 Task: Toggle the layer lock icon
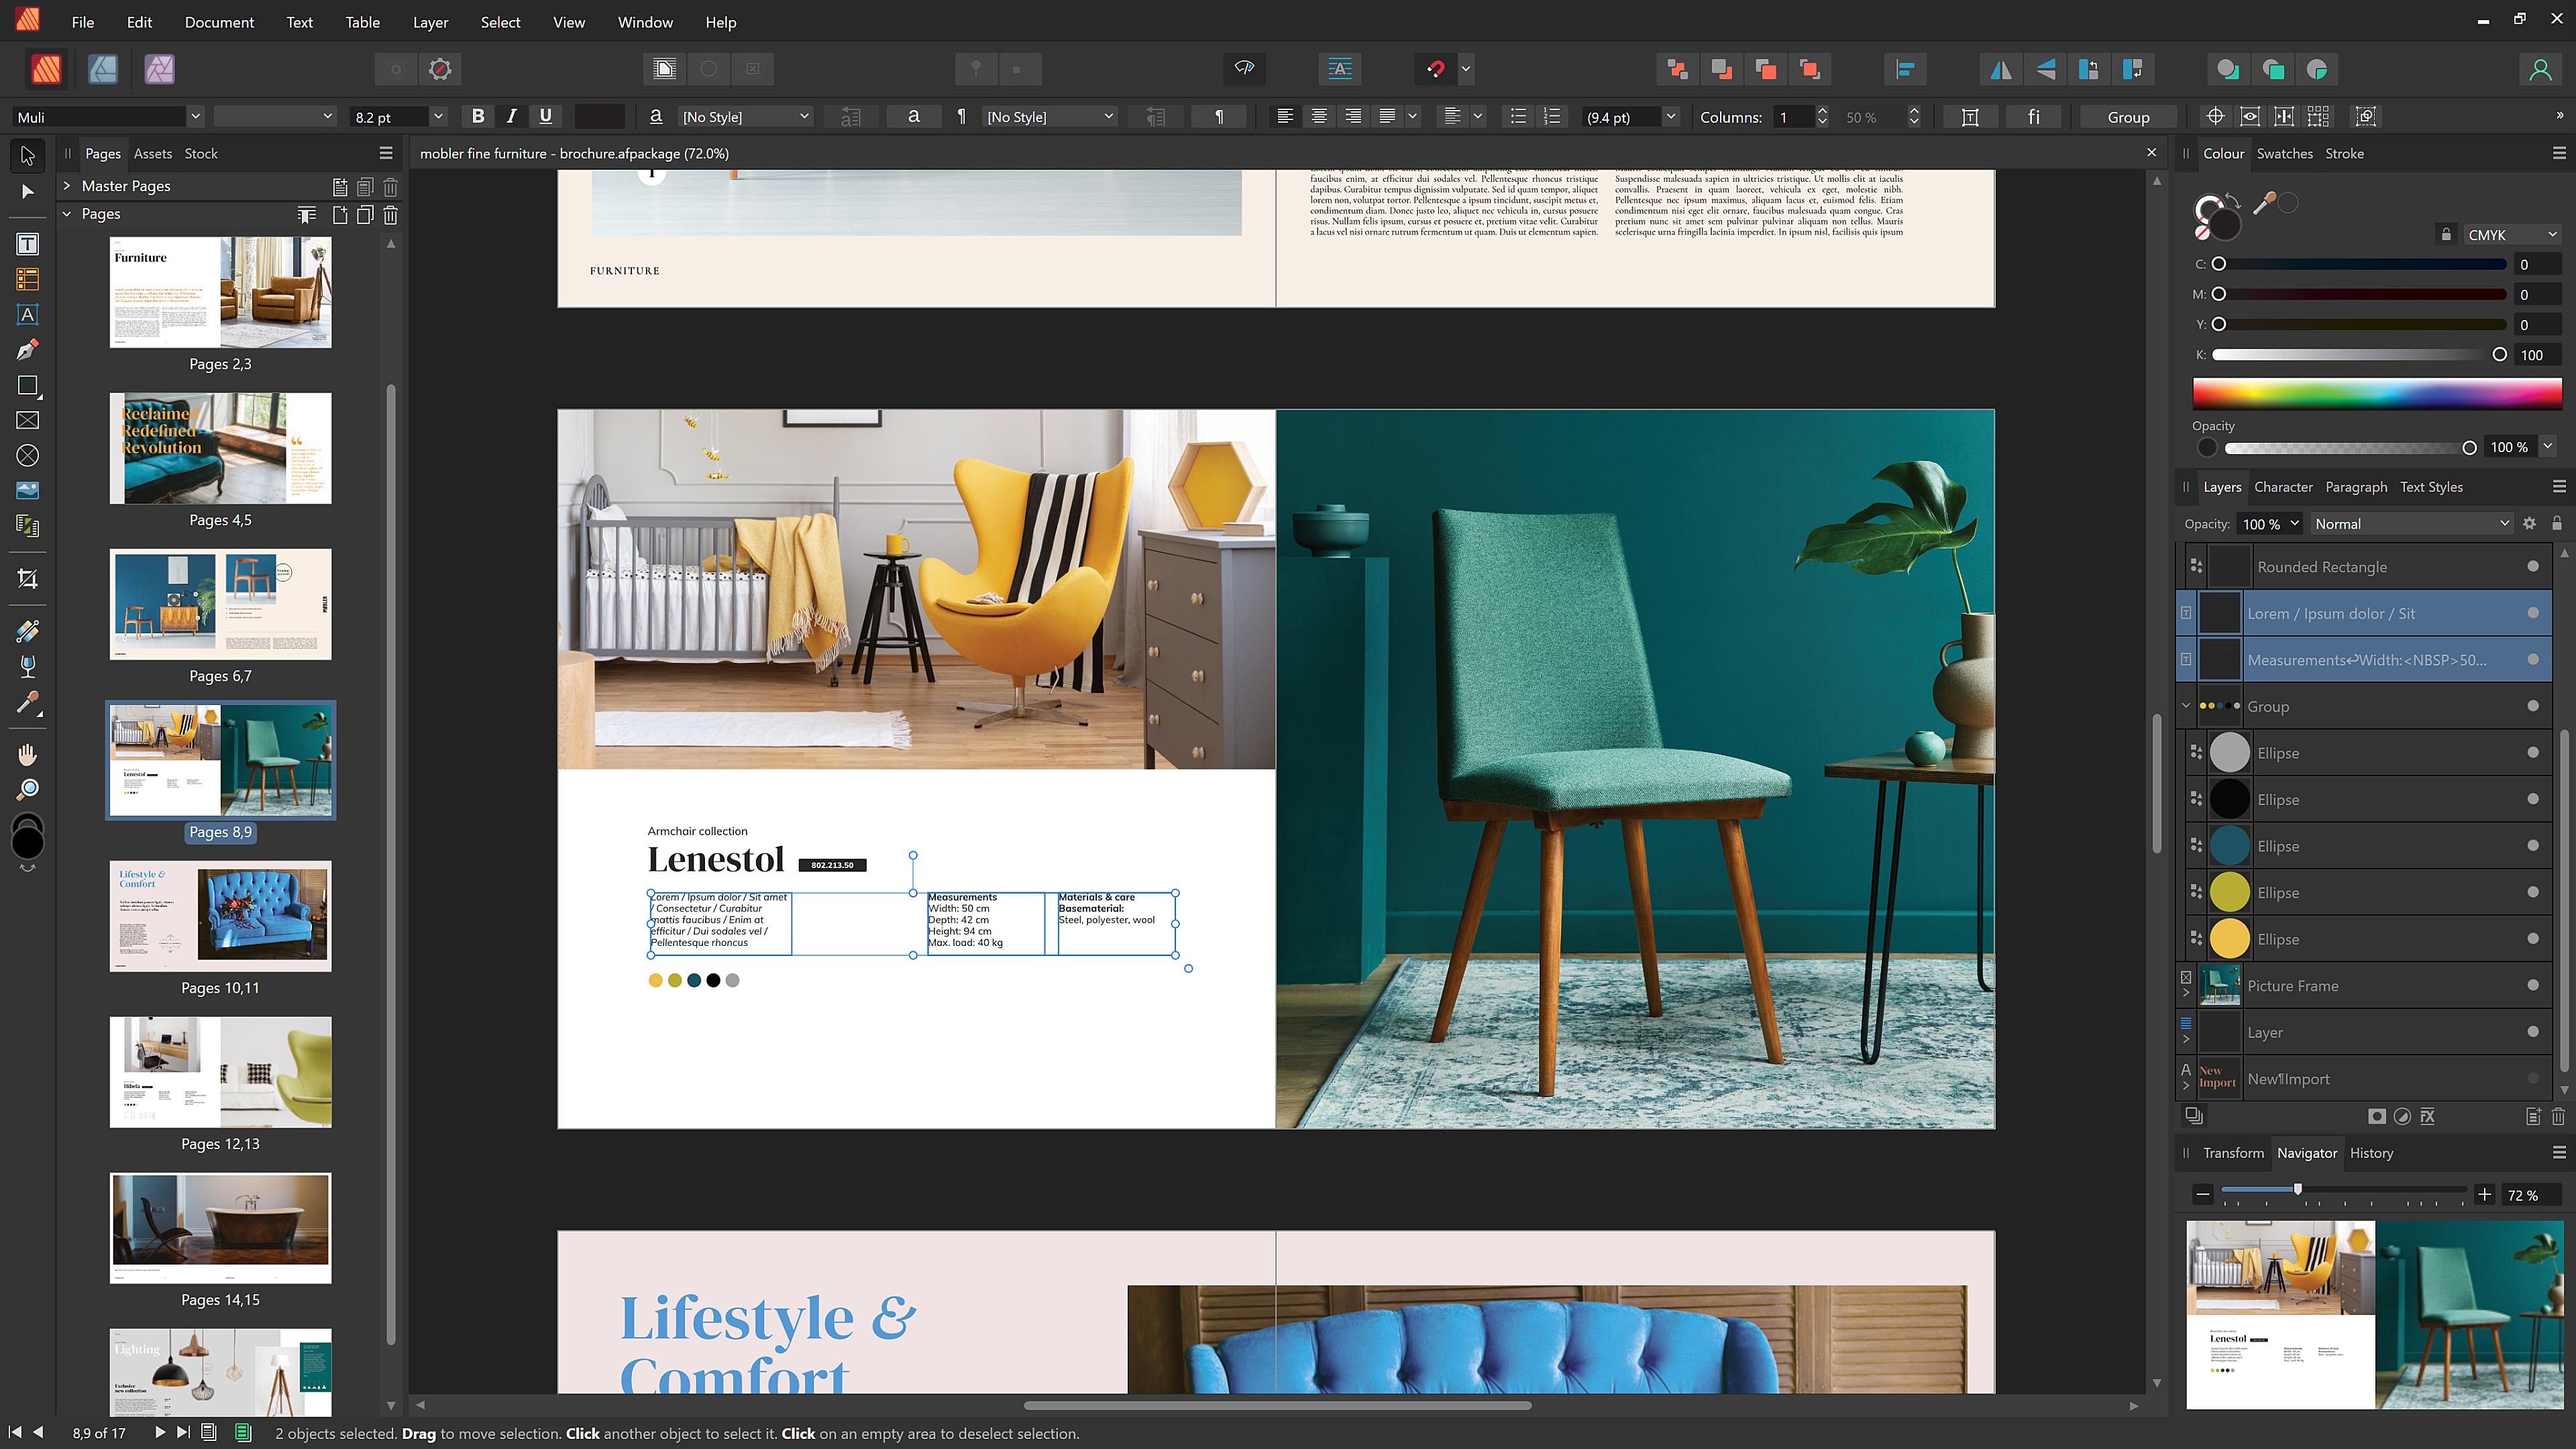coord(2557,523)
